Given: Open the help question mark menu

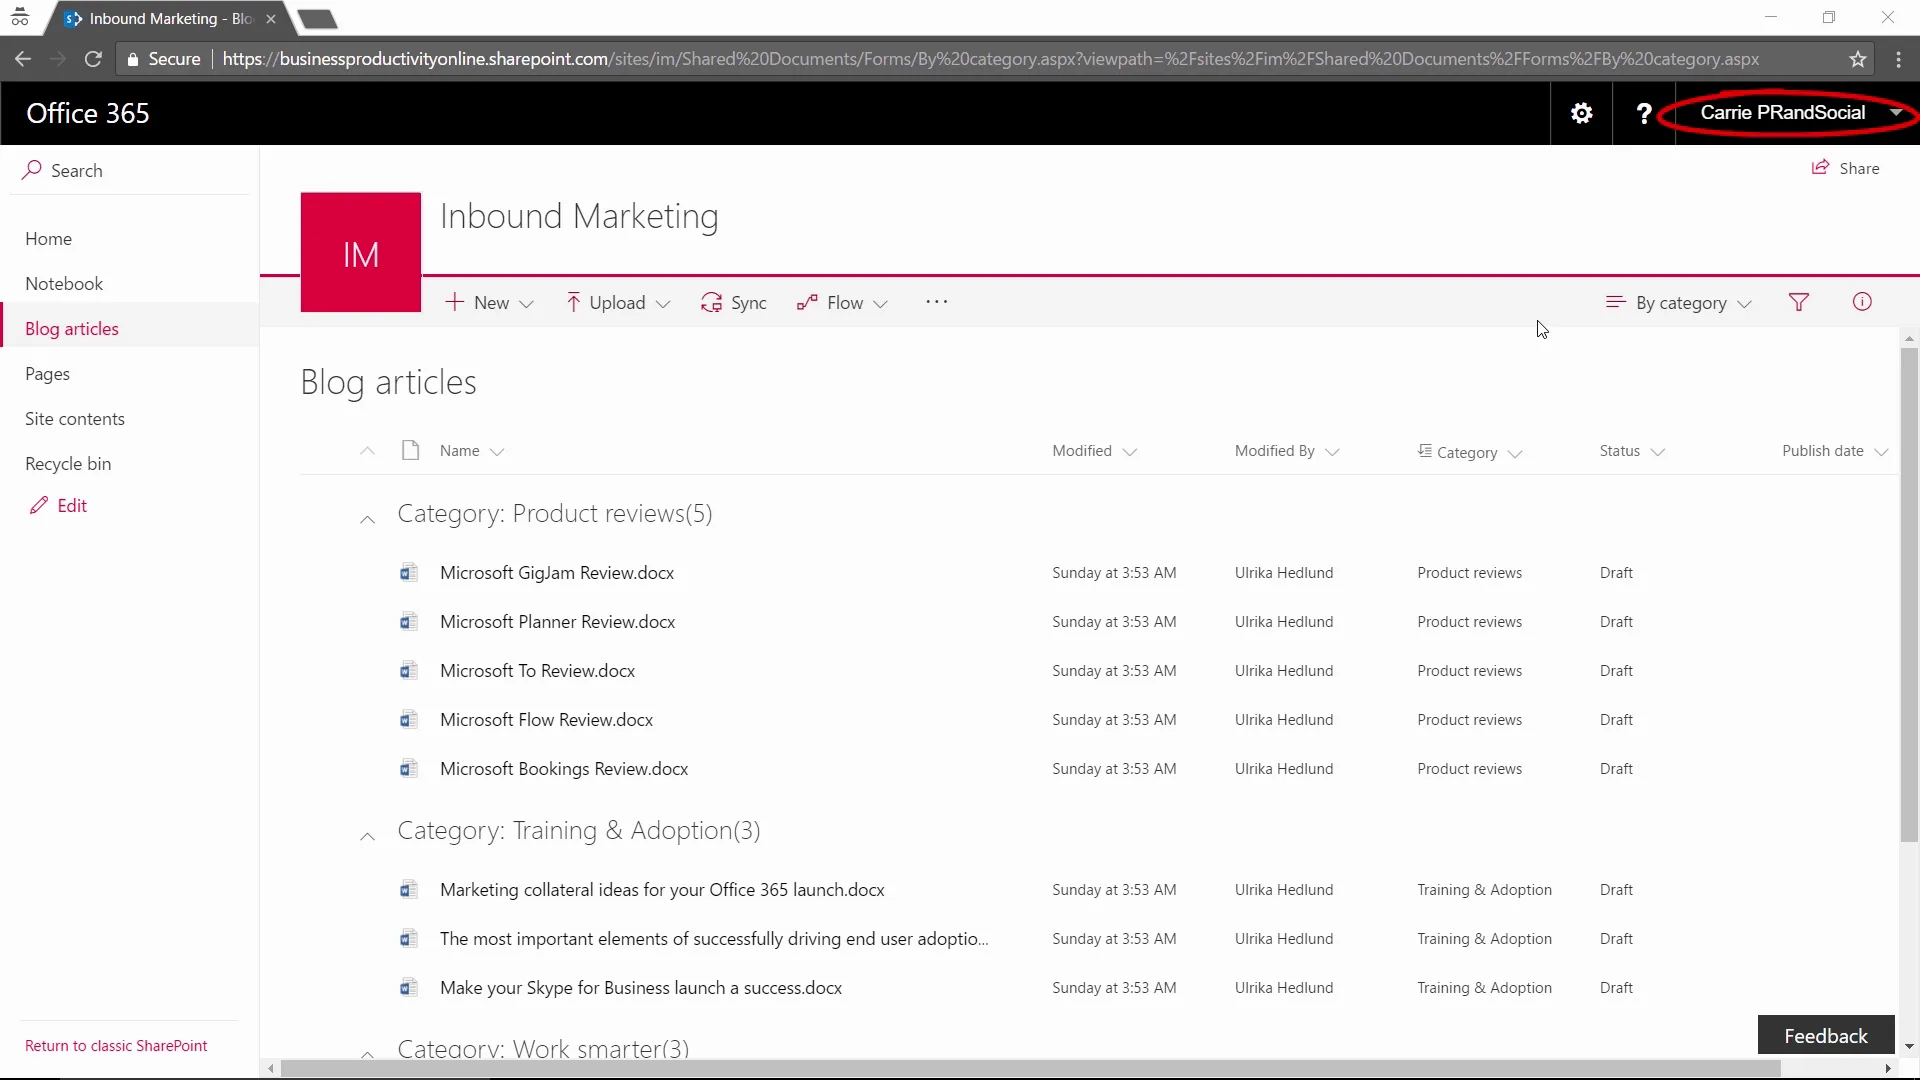Looking at the screenshot, I should (1643, 113).
